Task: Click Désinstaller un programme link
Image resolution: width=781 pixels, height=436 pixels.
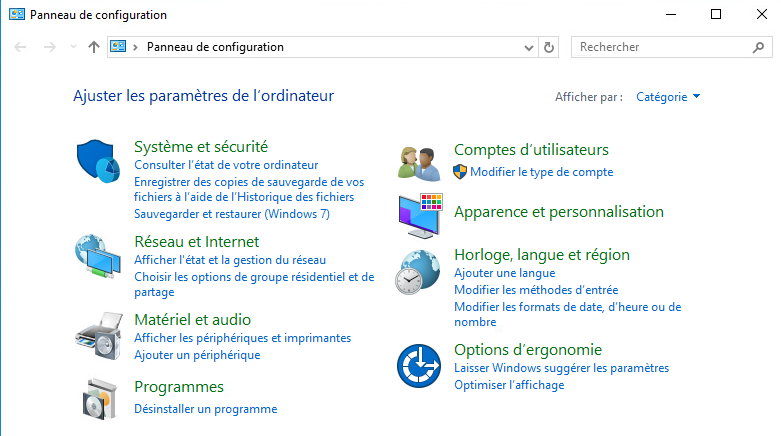Action: pyautogui.click(x=205, y=409)
